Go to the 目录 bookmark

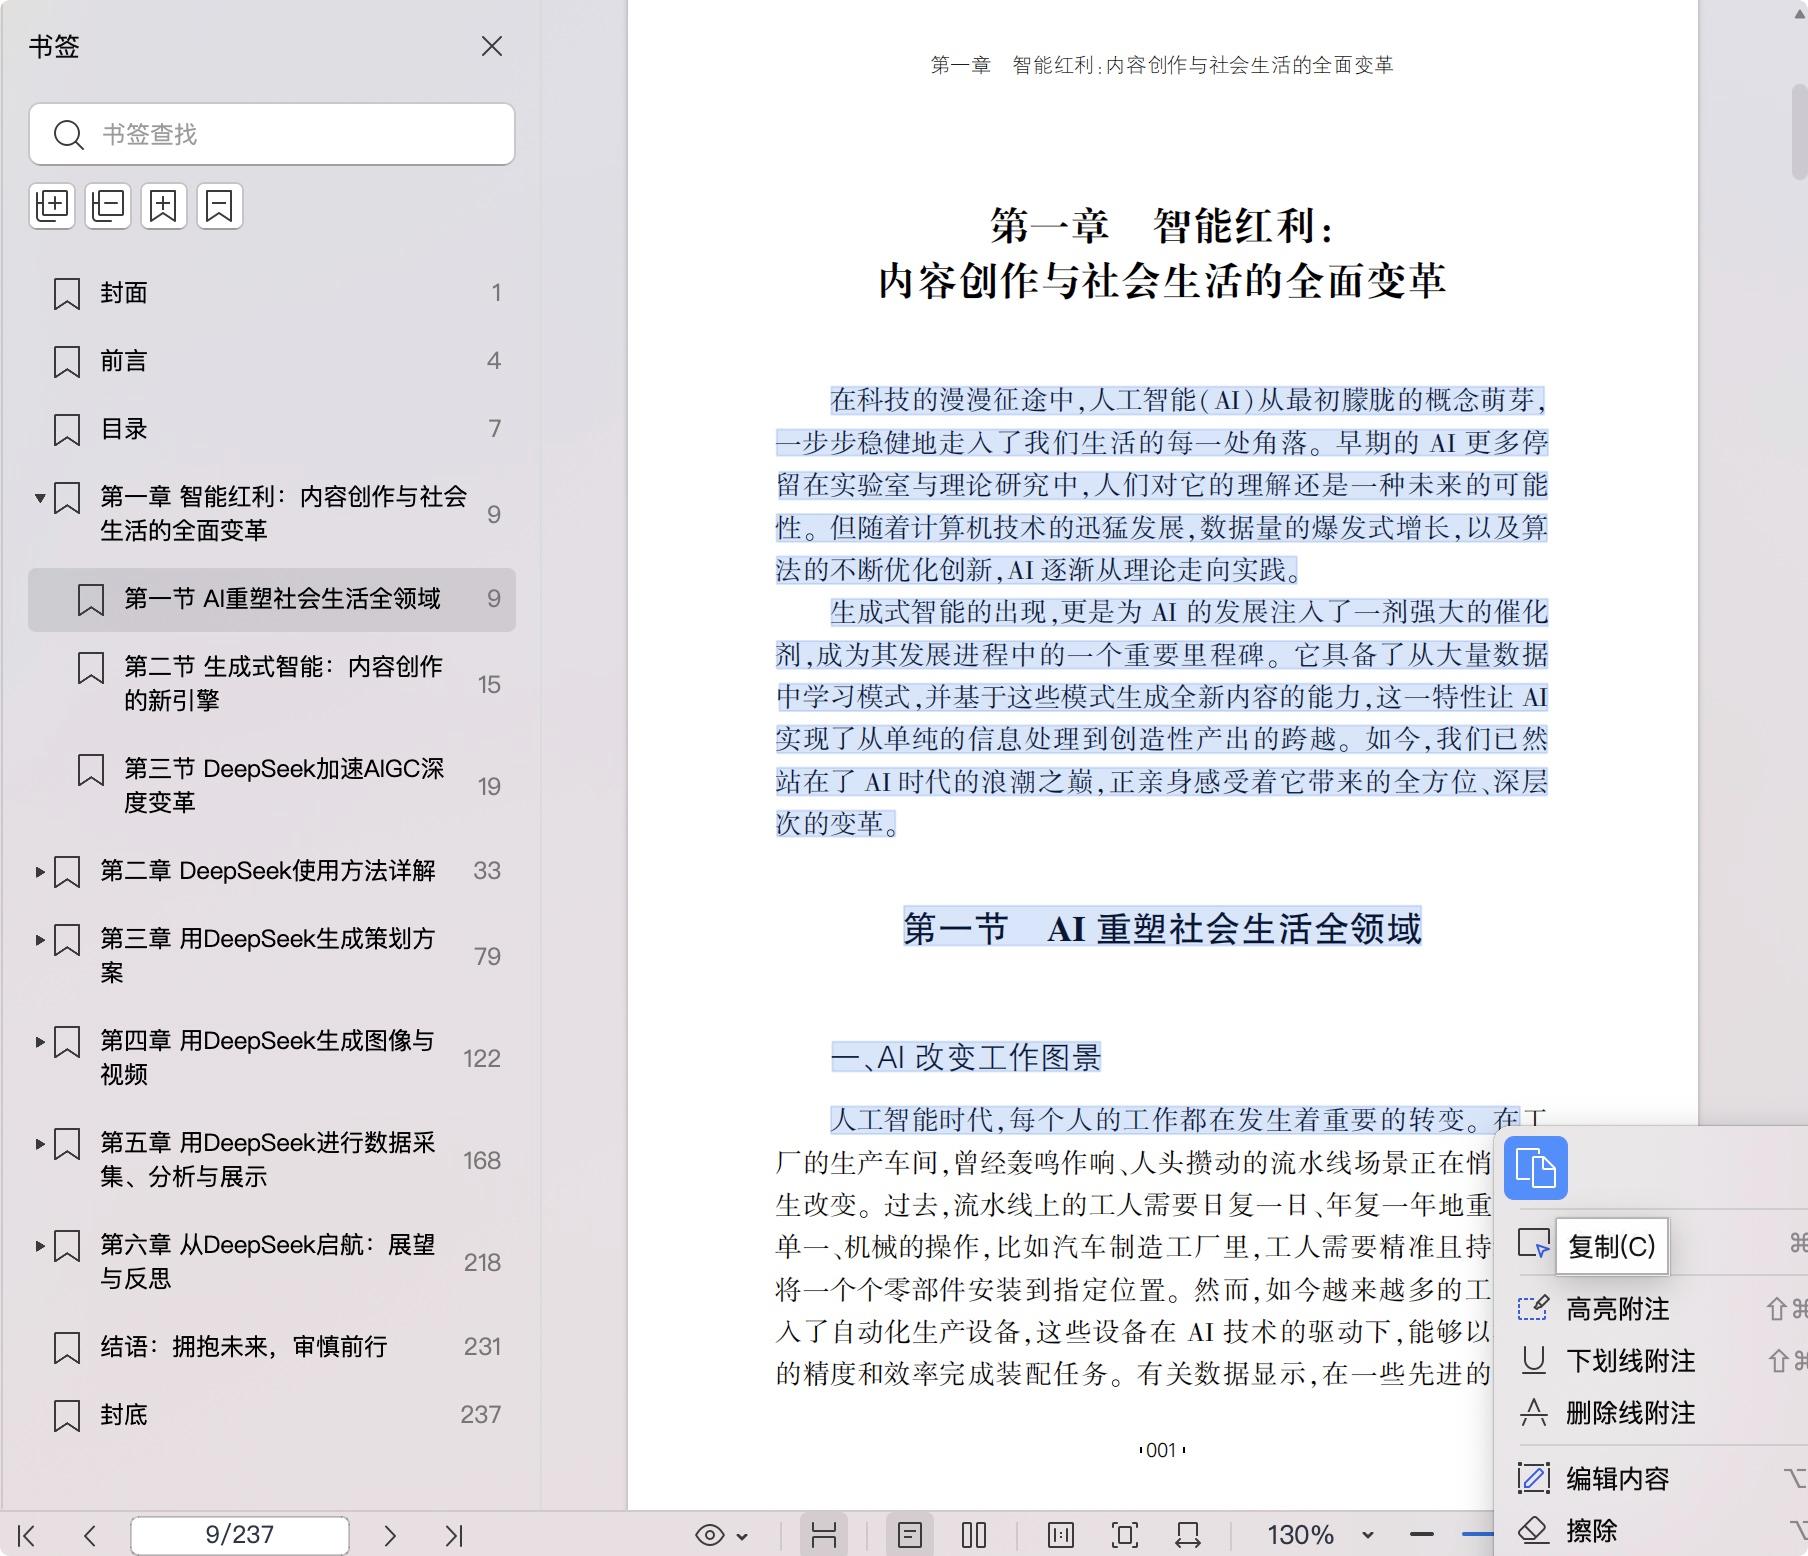pos(272,429)
